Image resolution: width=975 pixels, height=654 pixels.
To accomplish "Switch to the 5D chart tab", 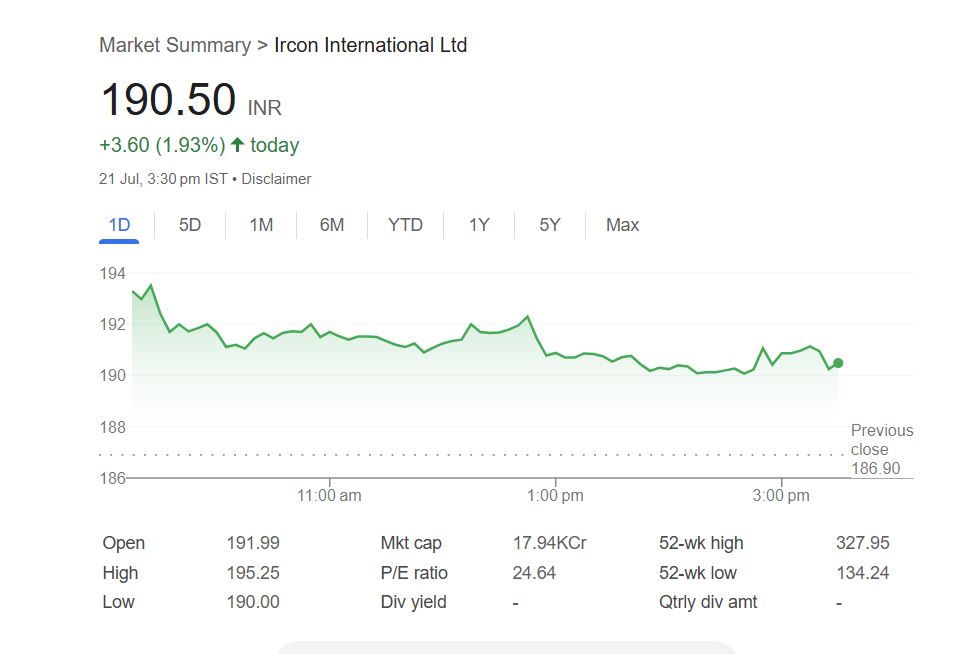I will [190, 225].
